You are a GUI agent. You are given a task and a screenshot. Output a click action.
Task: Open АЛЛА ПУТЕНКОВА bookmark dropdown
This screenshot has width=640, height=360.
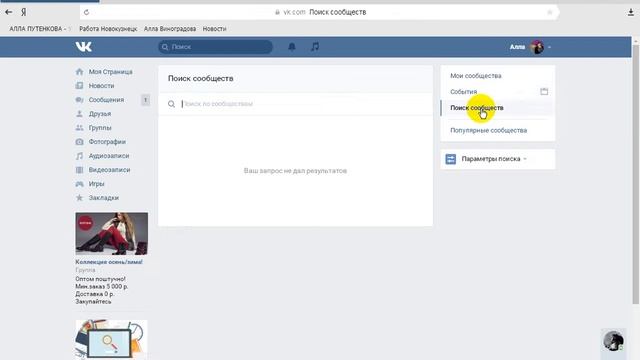(40, 29)
